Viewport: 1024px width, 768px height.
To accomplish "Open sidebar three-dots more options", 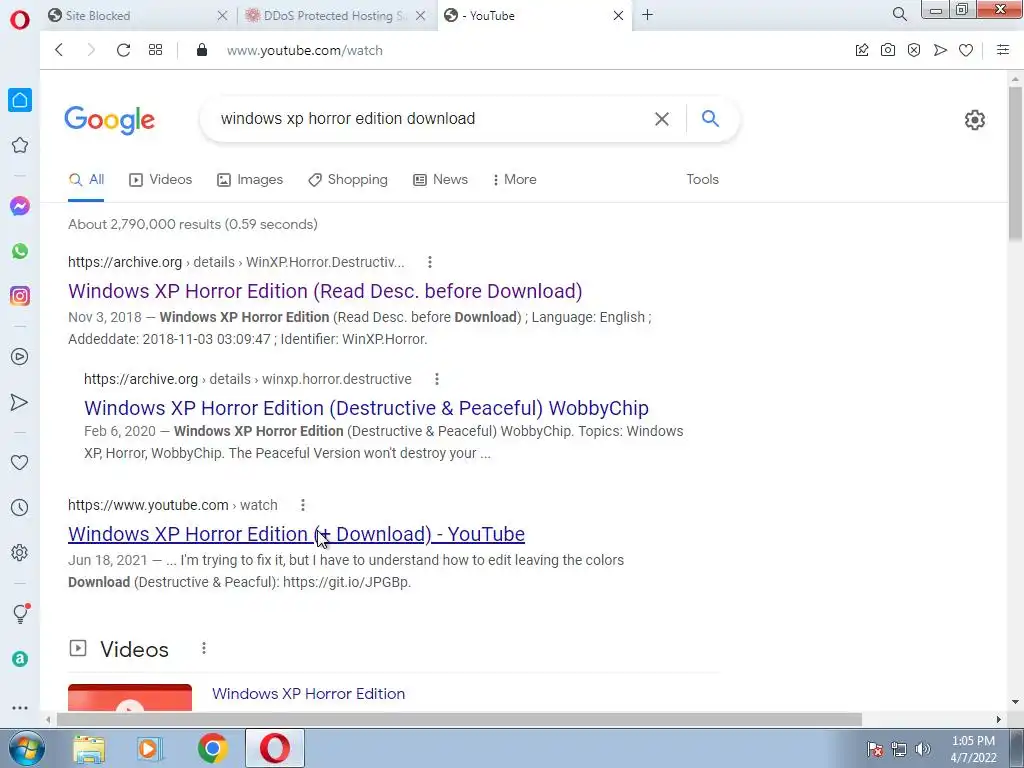I will tap(20, 707).
